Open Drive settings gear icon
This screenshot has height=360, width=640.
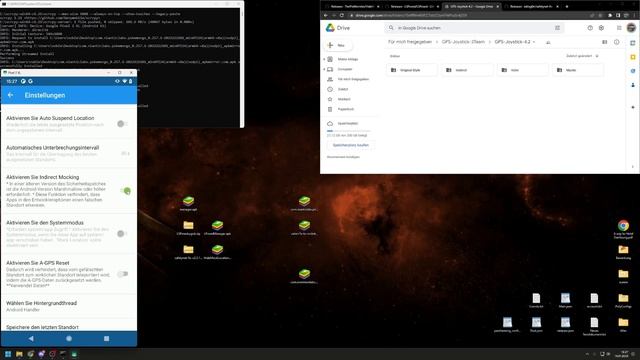coord(601,28)
